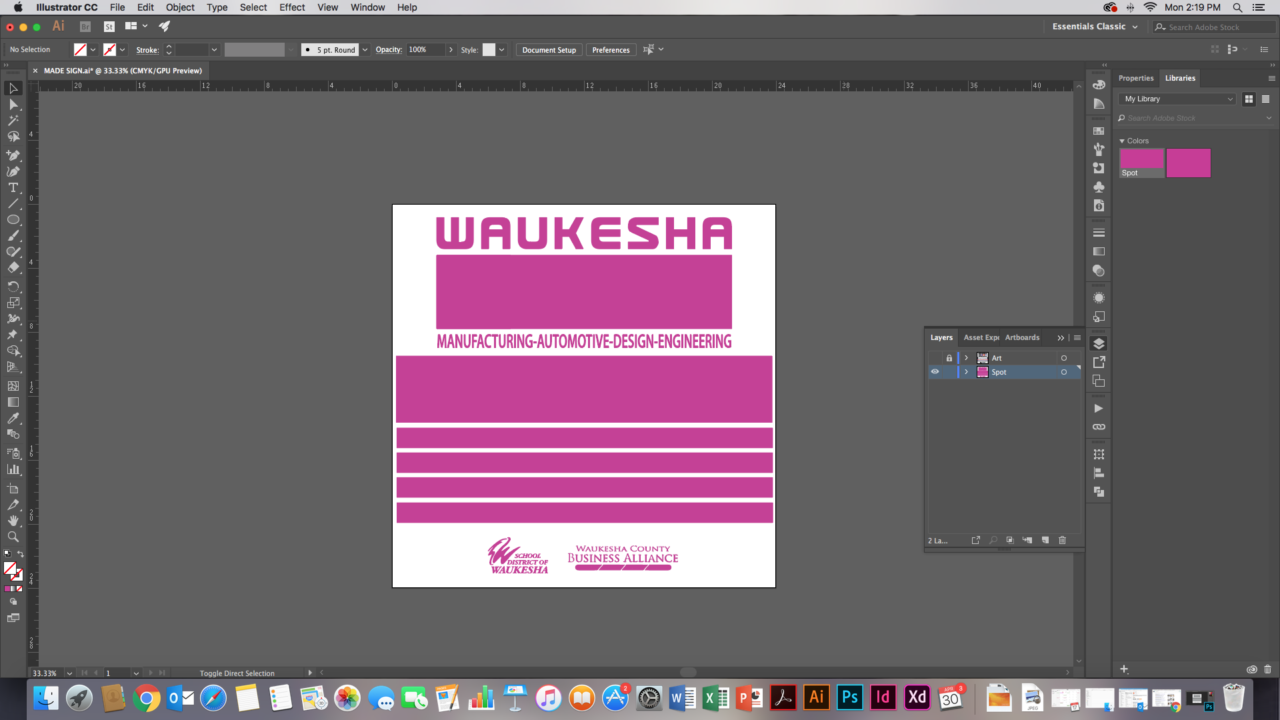Screen dimensions: 1280x720
Task: Select the Ellipse tool
Action: tap(13, 220)
